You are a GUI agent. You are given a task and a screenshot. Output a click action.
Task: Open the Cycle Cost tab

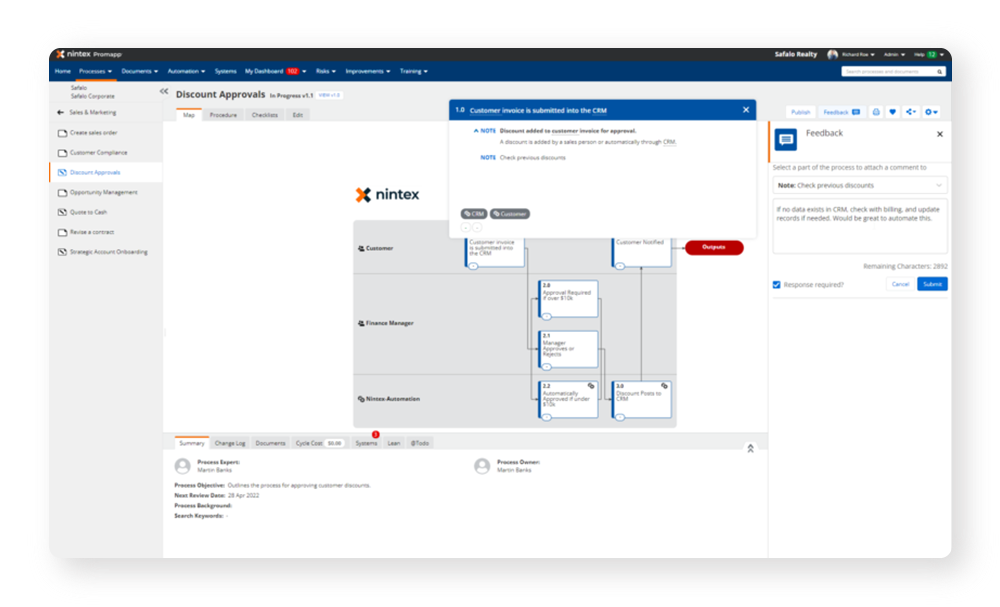pos(320,443)
